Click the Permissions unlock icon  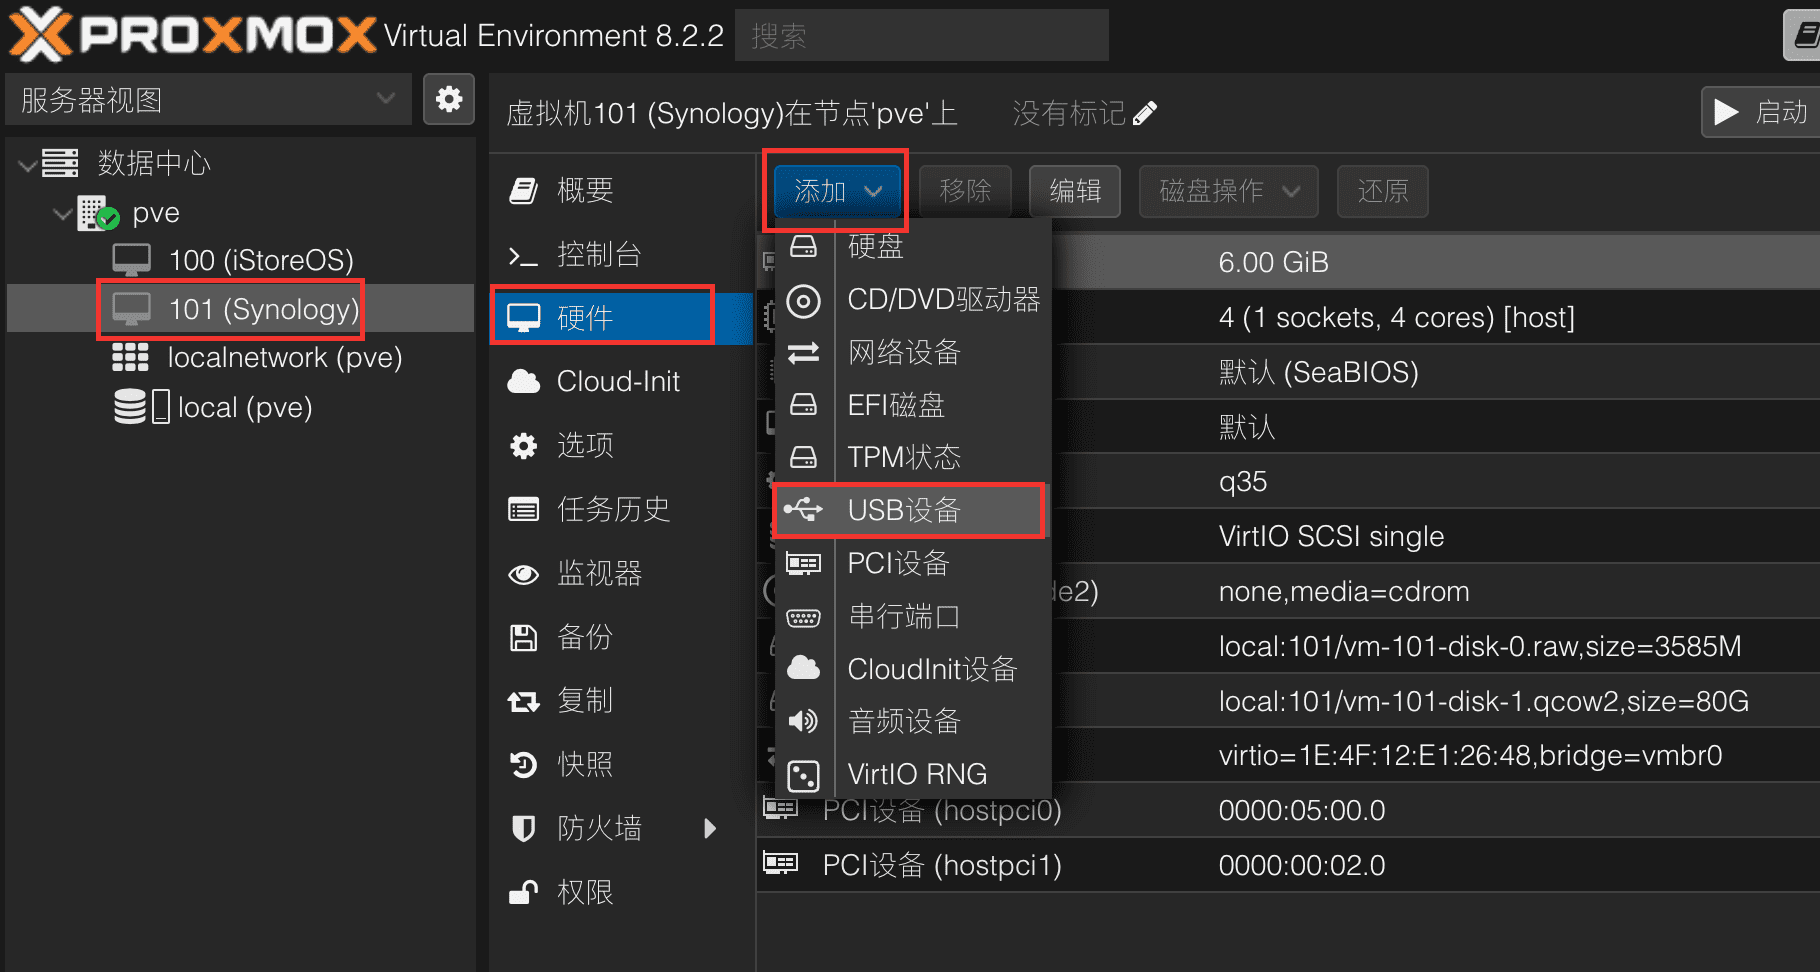[524, 892]
